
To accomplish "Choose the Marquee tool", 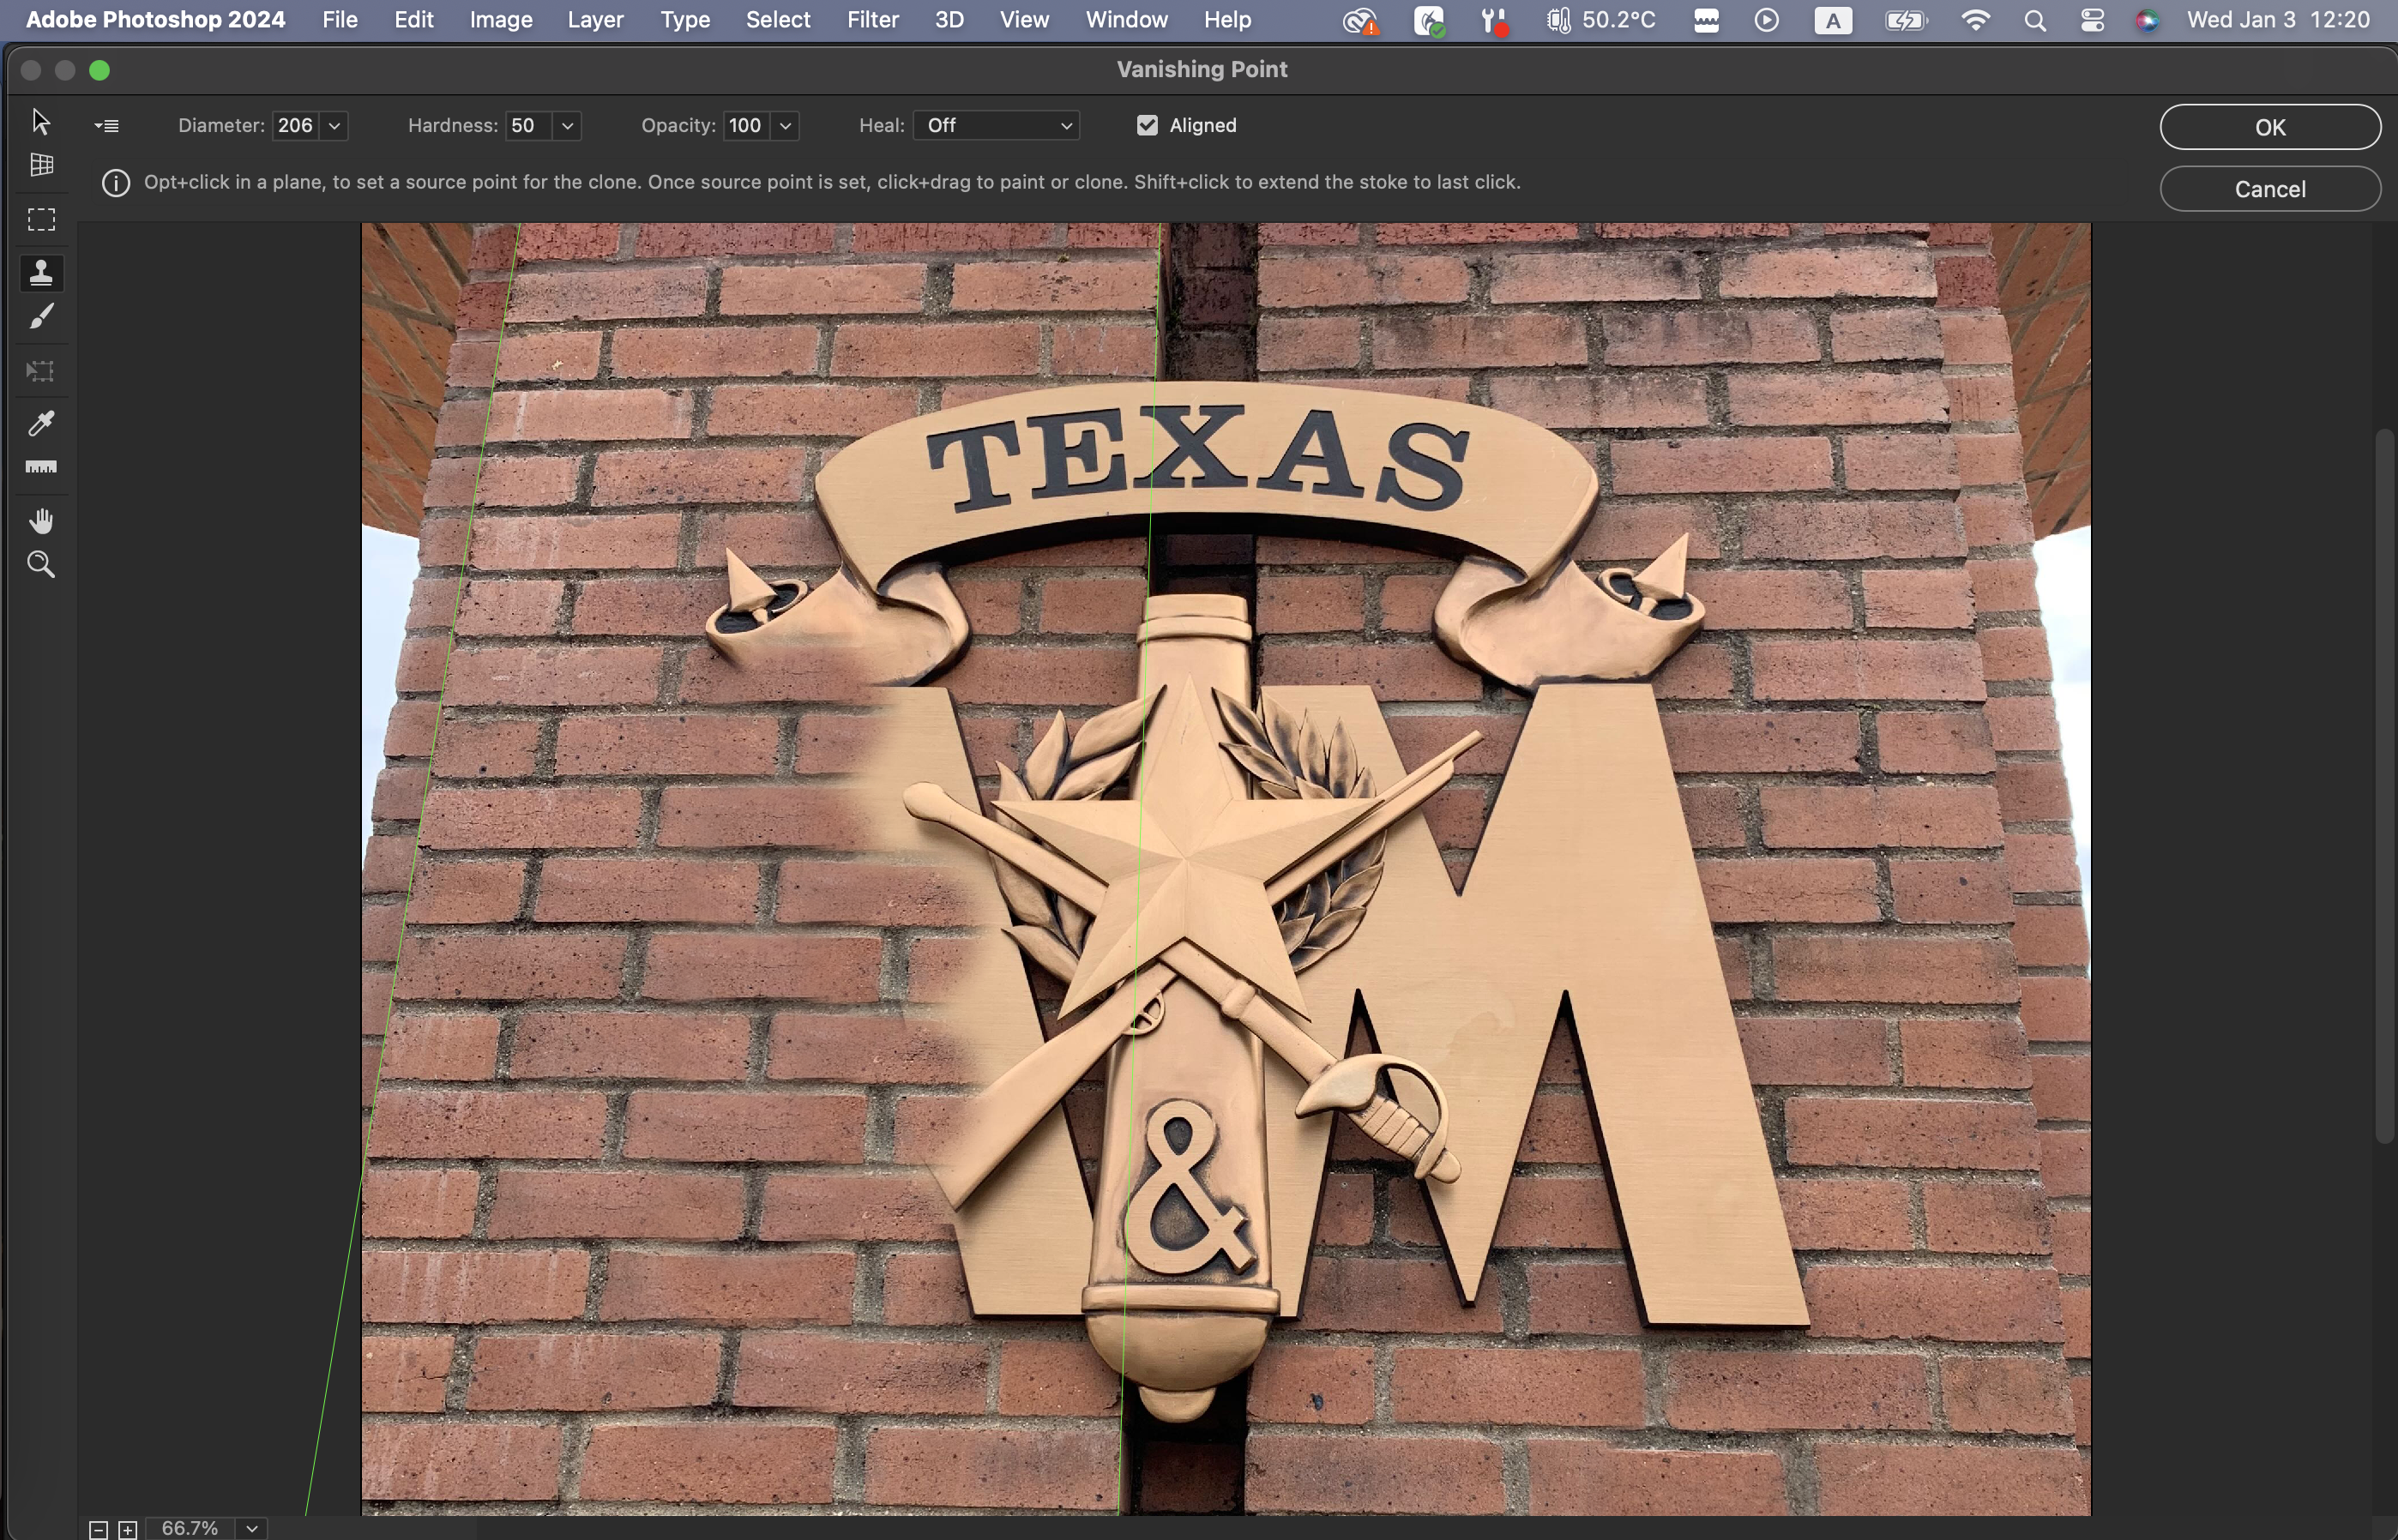I will coord(41,220).
